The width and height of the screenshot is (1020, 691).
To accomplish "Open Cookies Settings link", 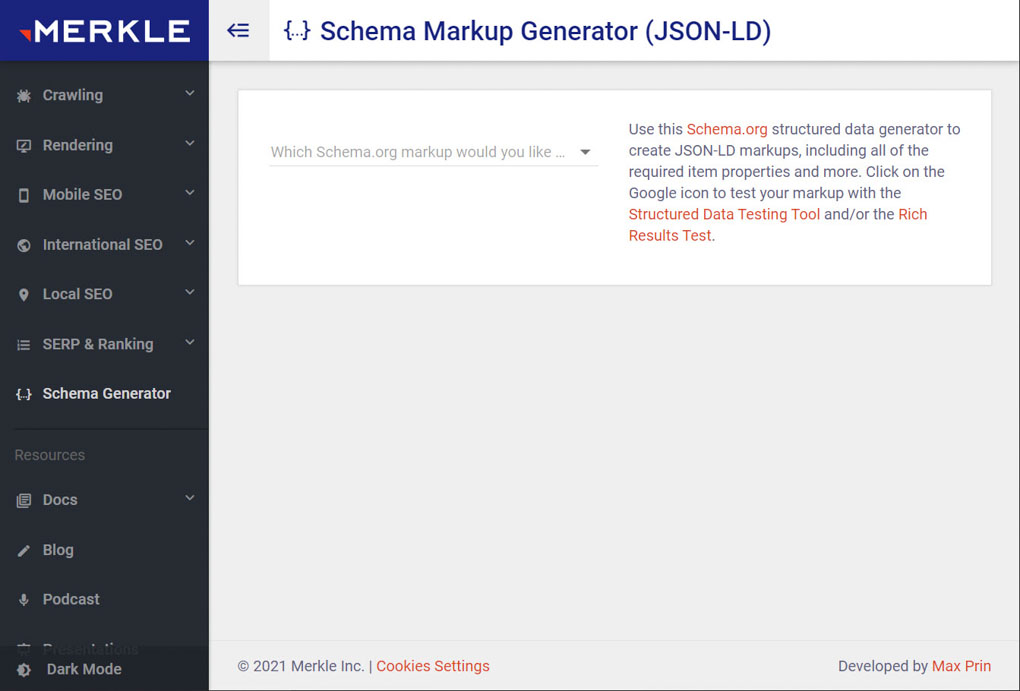I will (433, 666).
